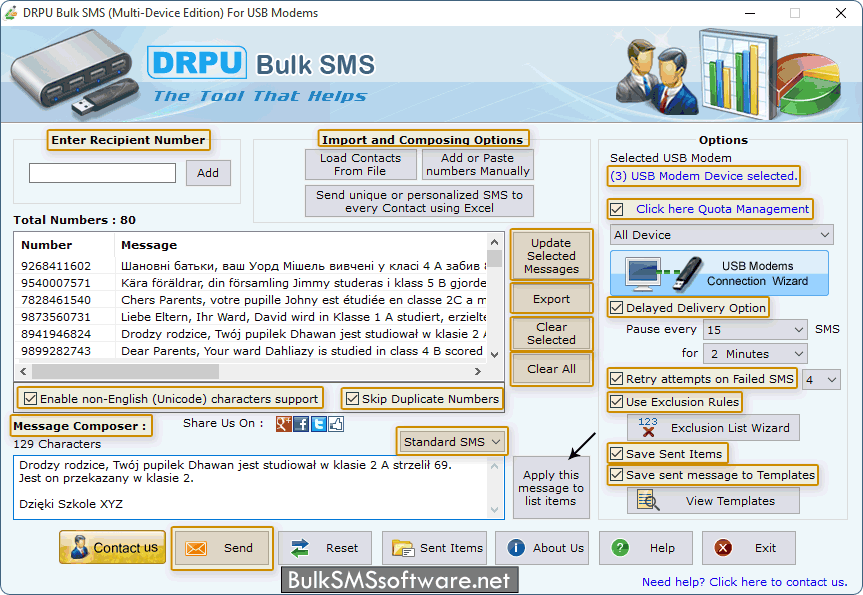863x595 pixels.
Task: Click Update Selected Messages button
Action: coord(551,256)
